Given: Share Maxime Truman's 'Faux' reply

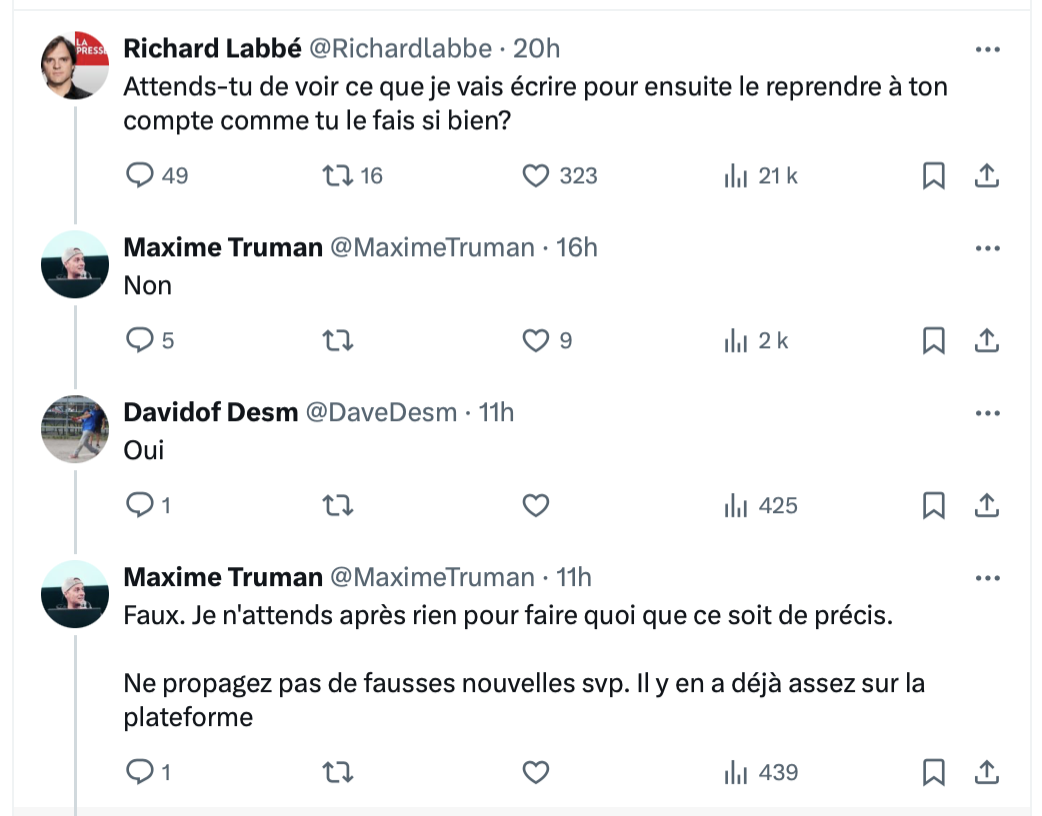Looking at the screenshot, I should pos(987,772).
